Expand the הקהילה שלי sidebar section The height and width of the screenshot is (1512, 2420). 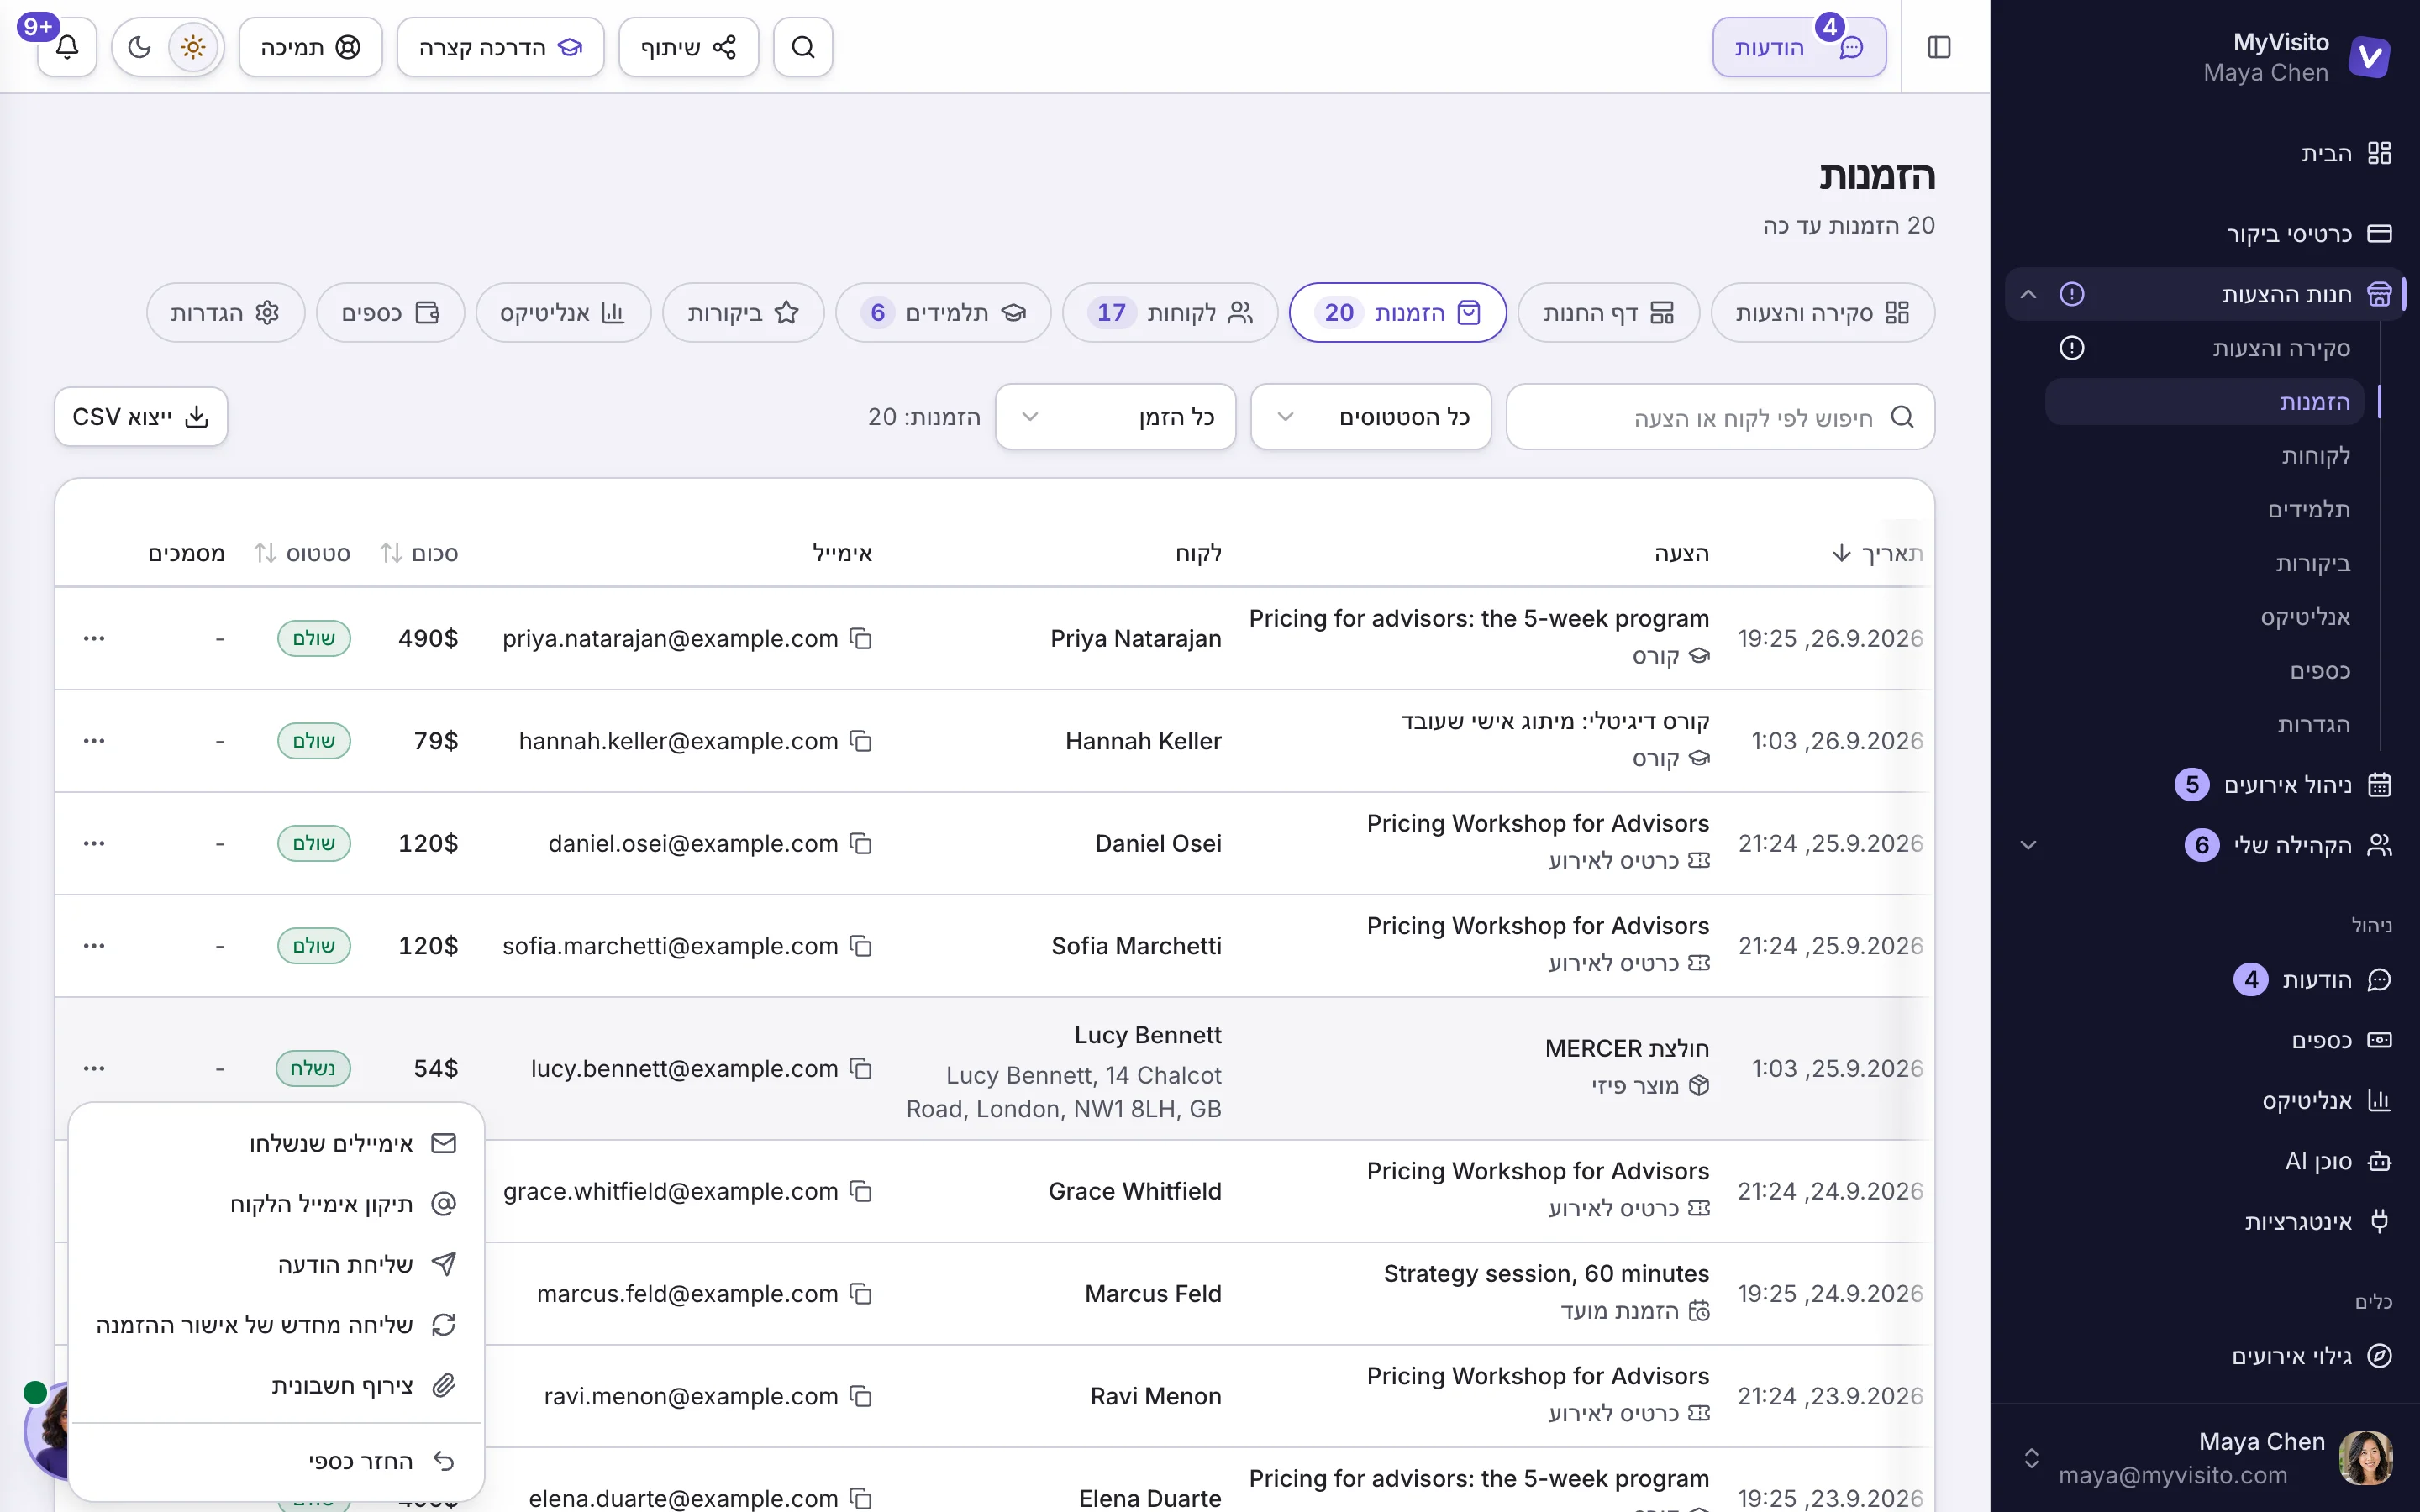2028,845
